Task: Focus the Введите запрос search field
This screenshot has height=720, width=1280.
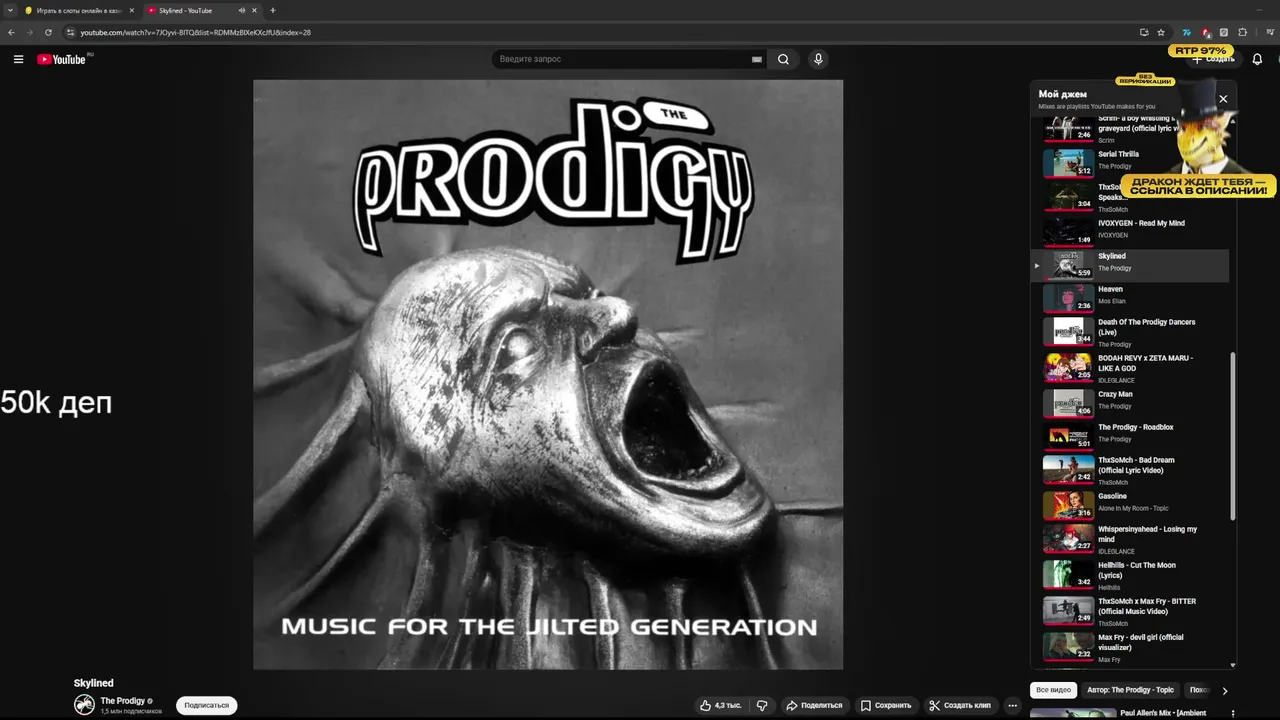Action: click(x=628, y=59)
